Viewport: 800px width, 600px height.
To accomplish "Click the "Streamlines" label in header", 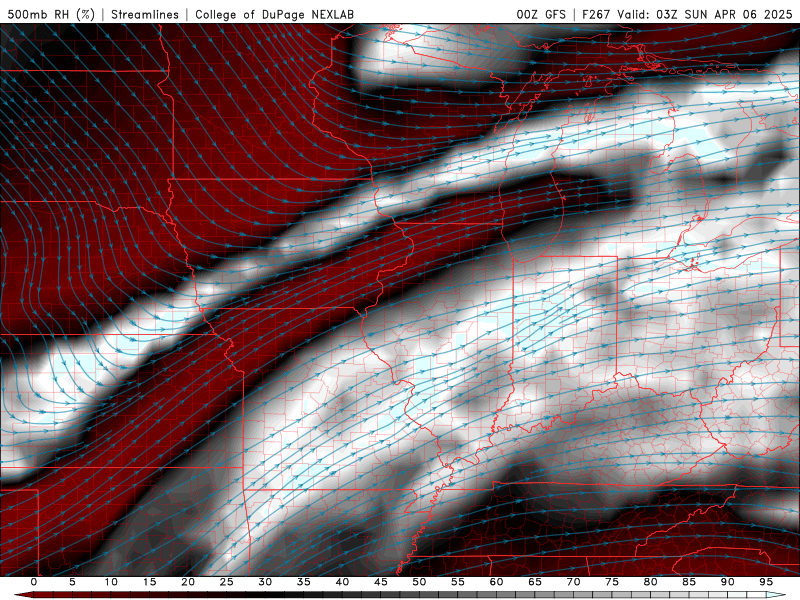I will tap(145, 14).
